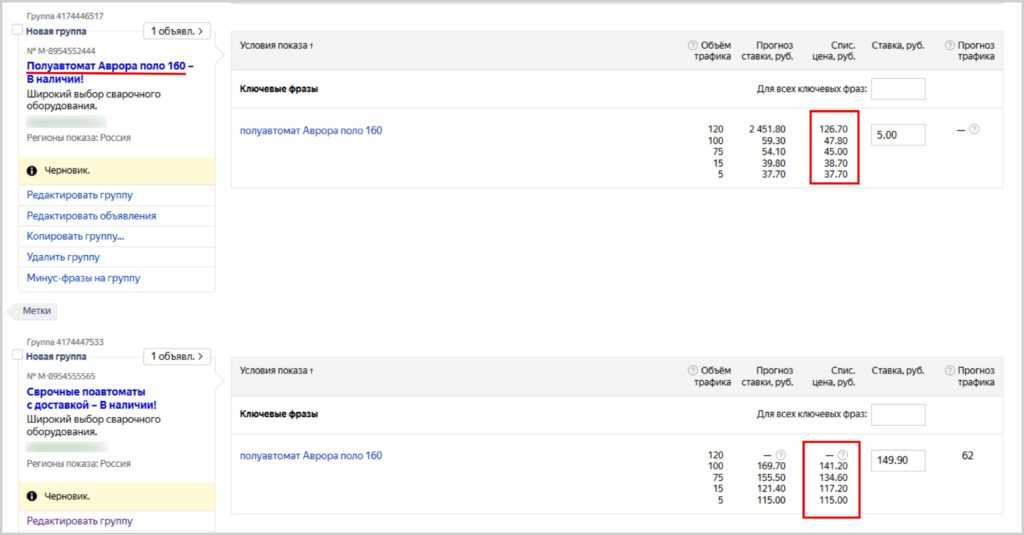
Task: Sort by Условия показа in first table
Action: click(276, 46)
